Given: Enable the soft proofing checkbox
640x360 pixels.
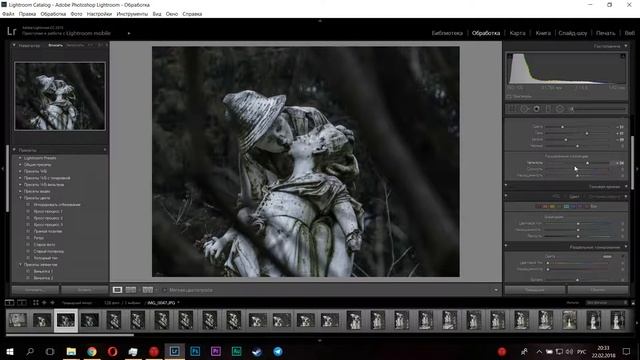Looking at the screenshot, I should pyautogui.click(x=165, y=290).
